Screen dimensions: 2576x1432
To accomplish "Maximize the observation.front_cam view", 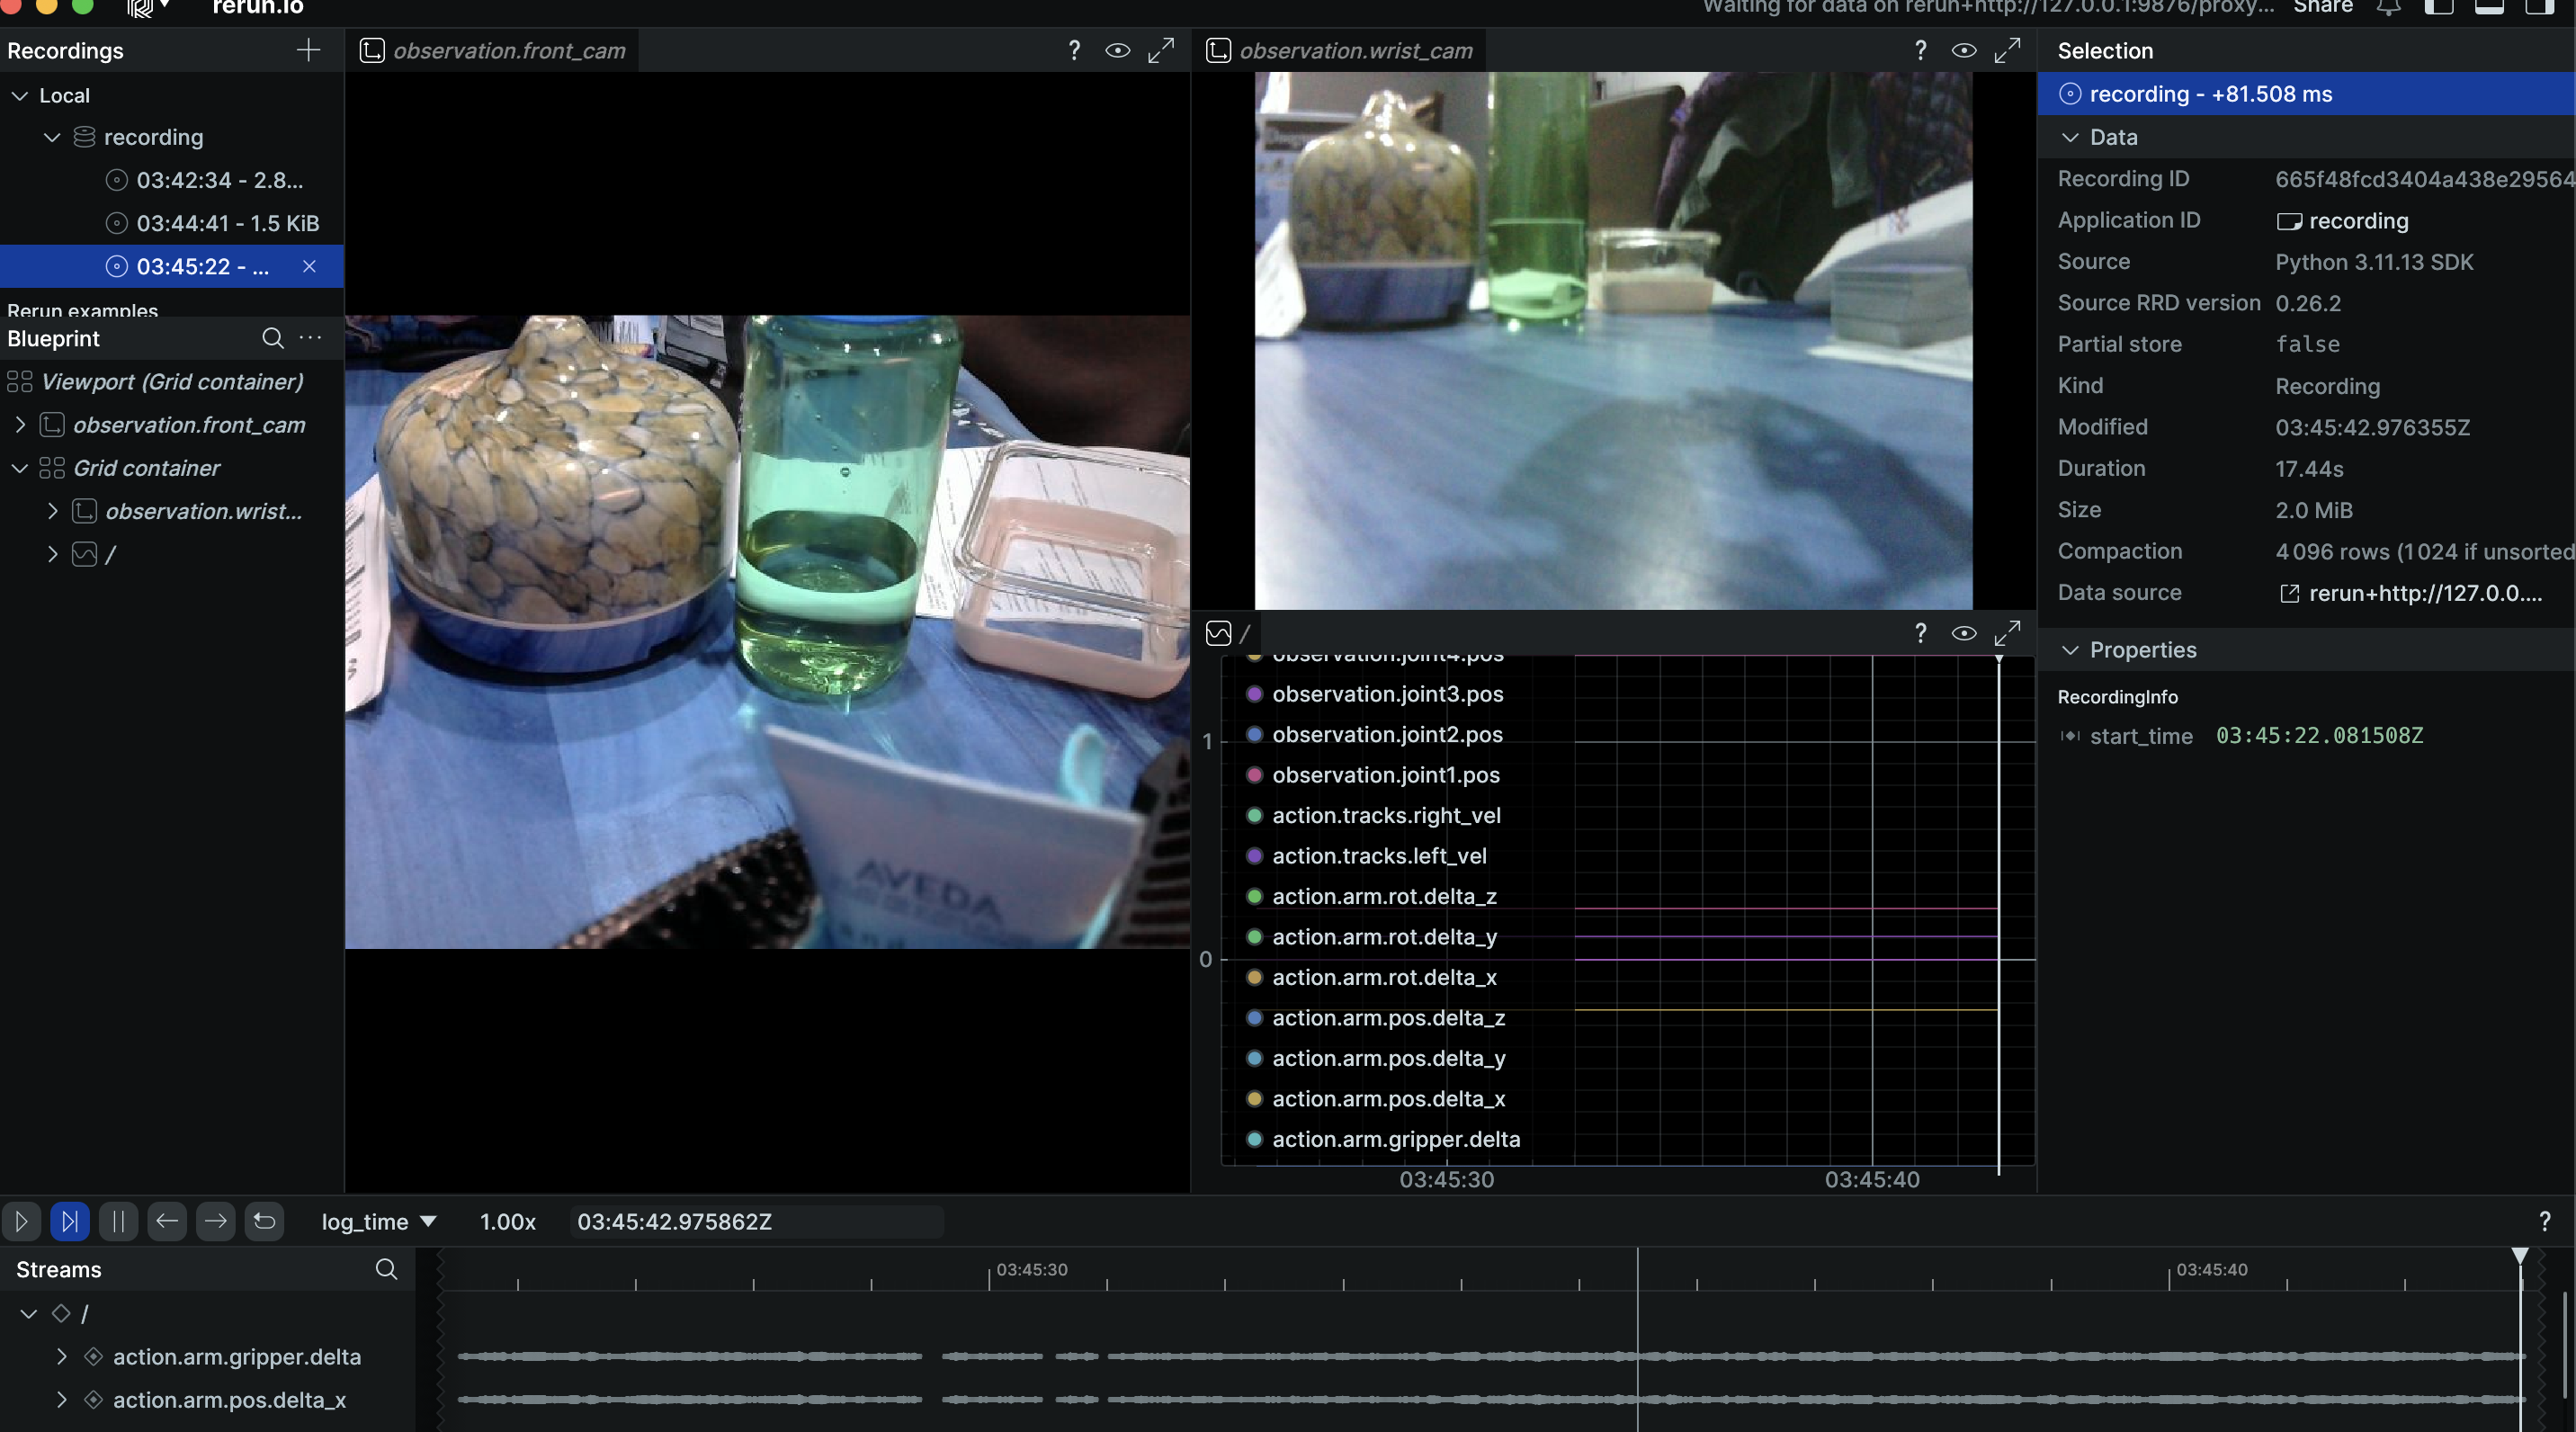I will coord(1160,50).
